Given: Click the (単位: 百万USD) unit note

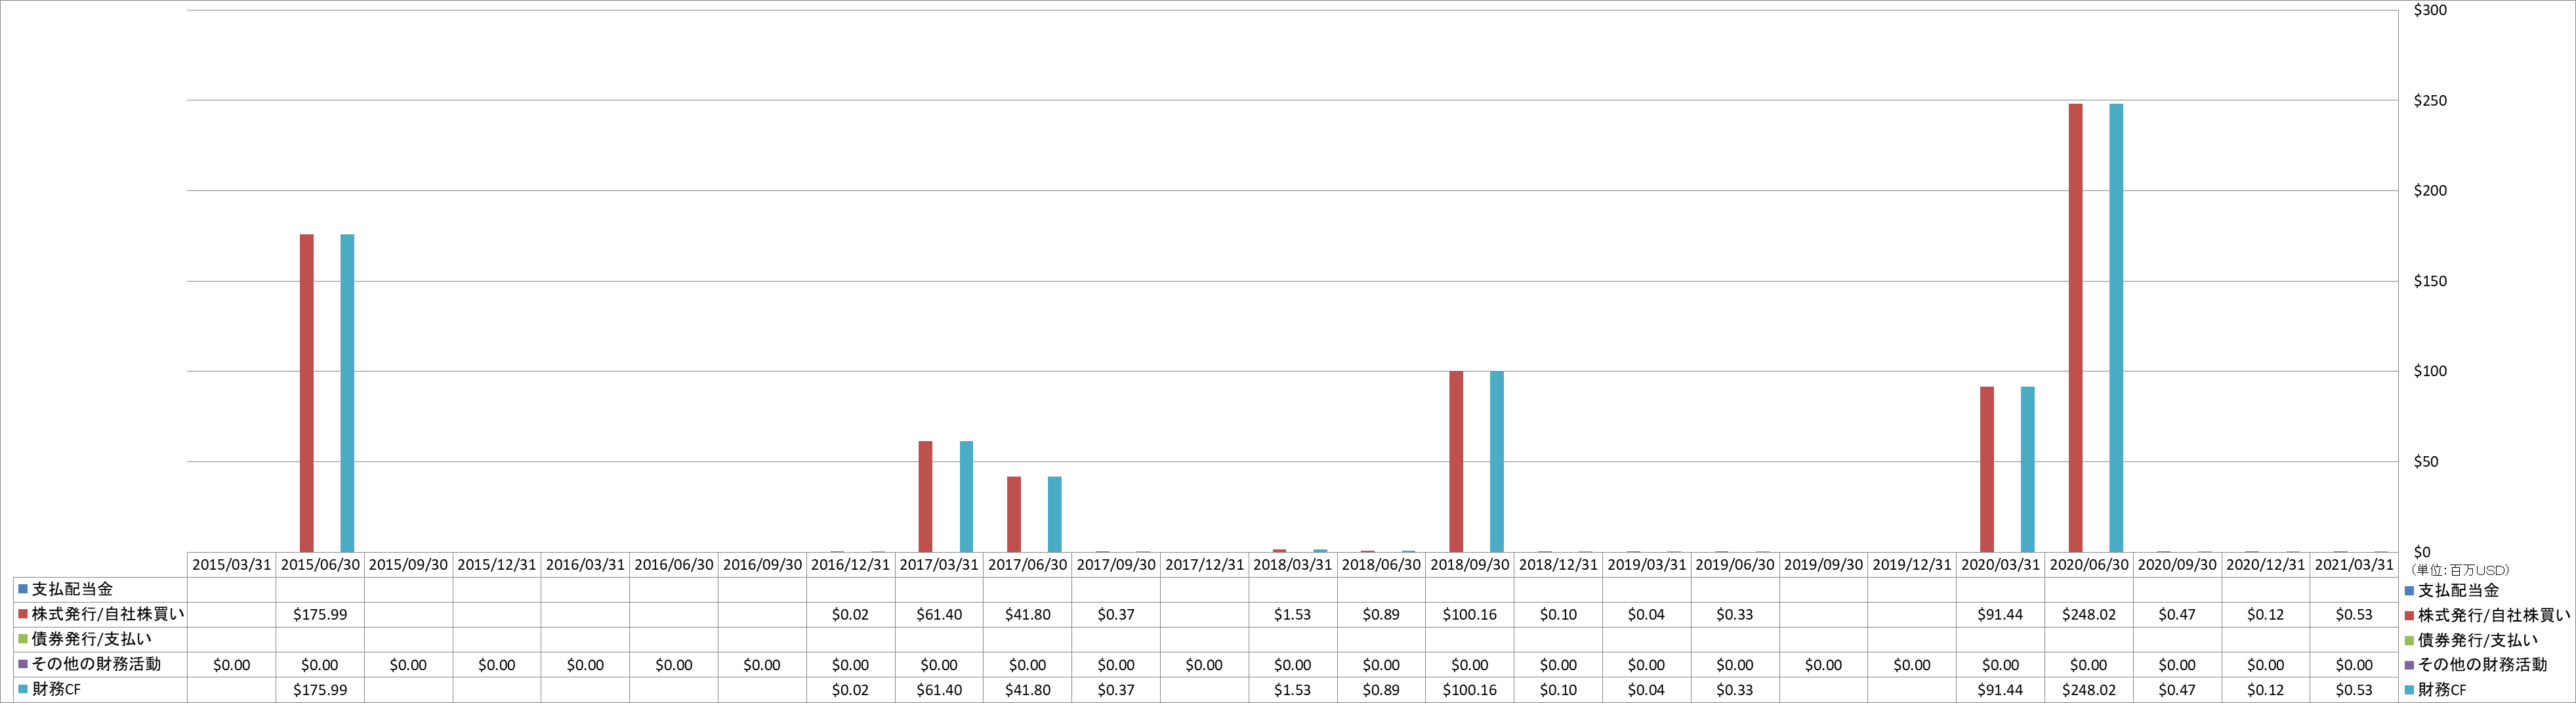Looking at the screenshot, I should pyautogui.click(x=2460, y=570).
